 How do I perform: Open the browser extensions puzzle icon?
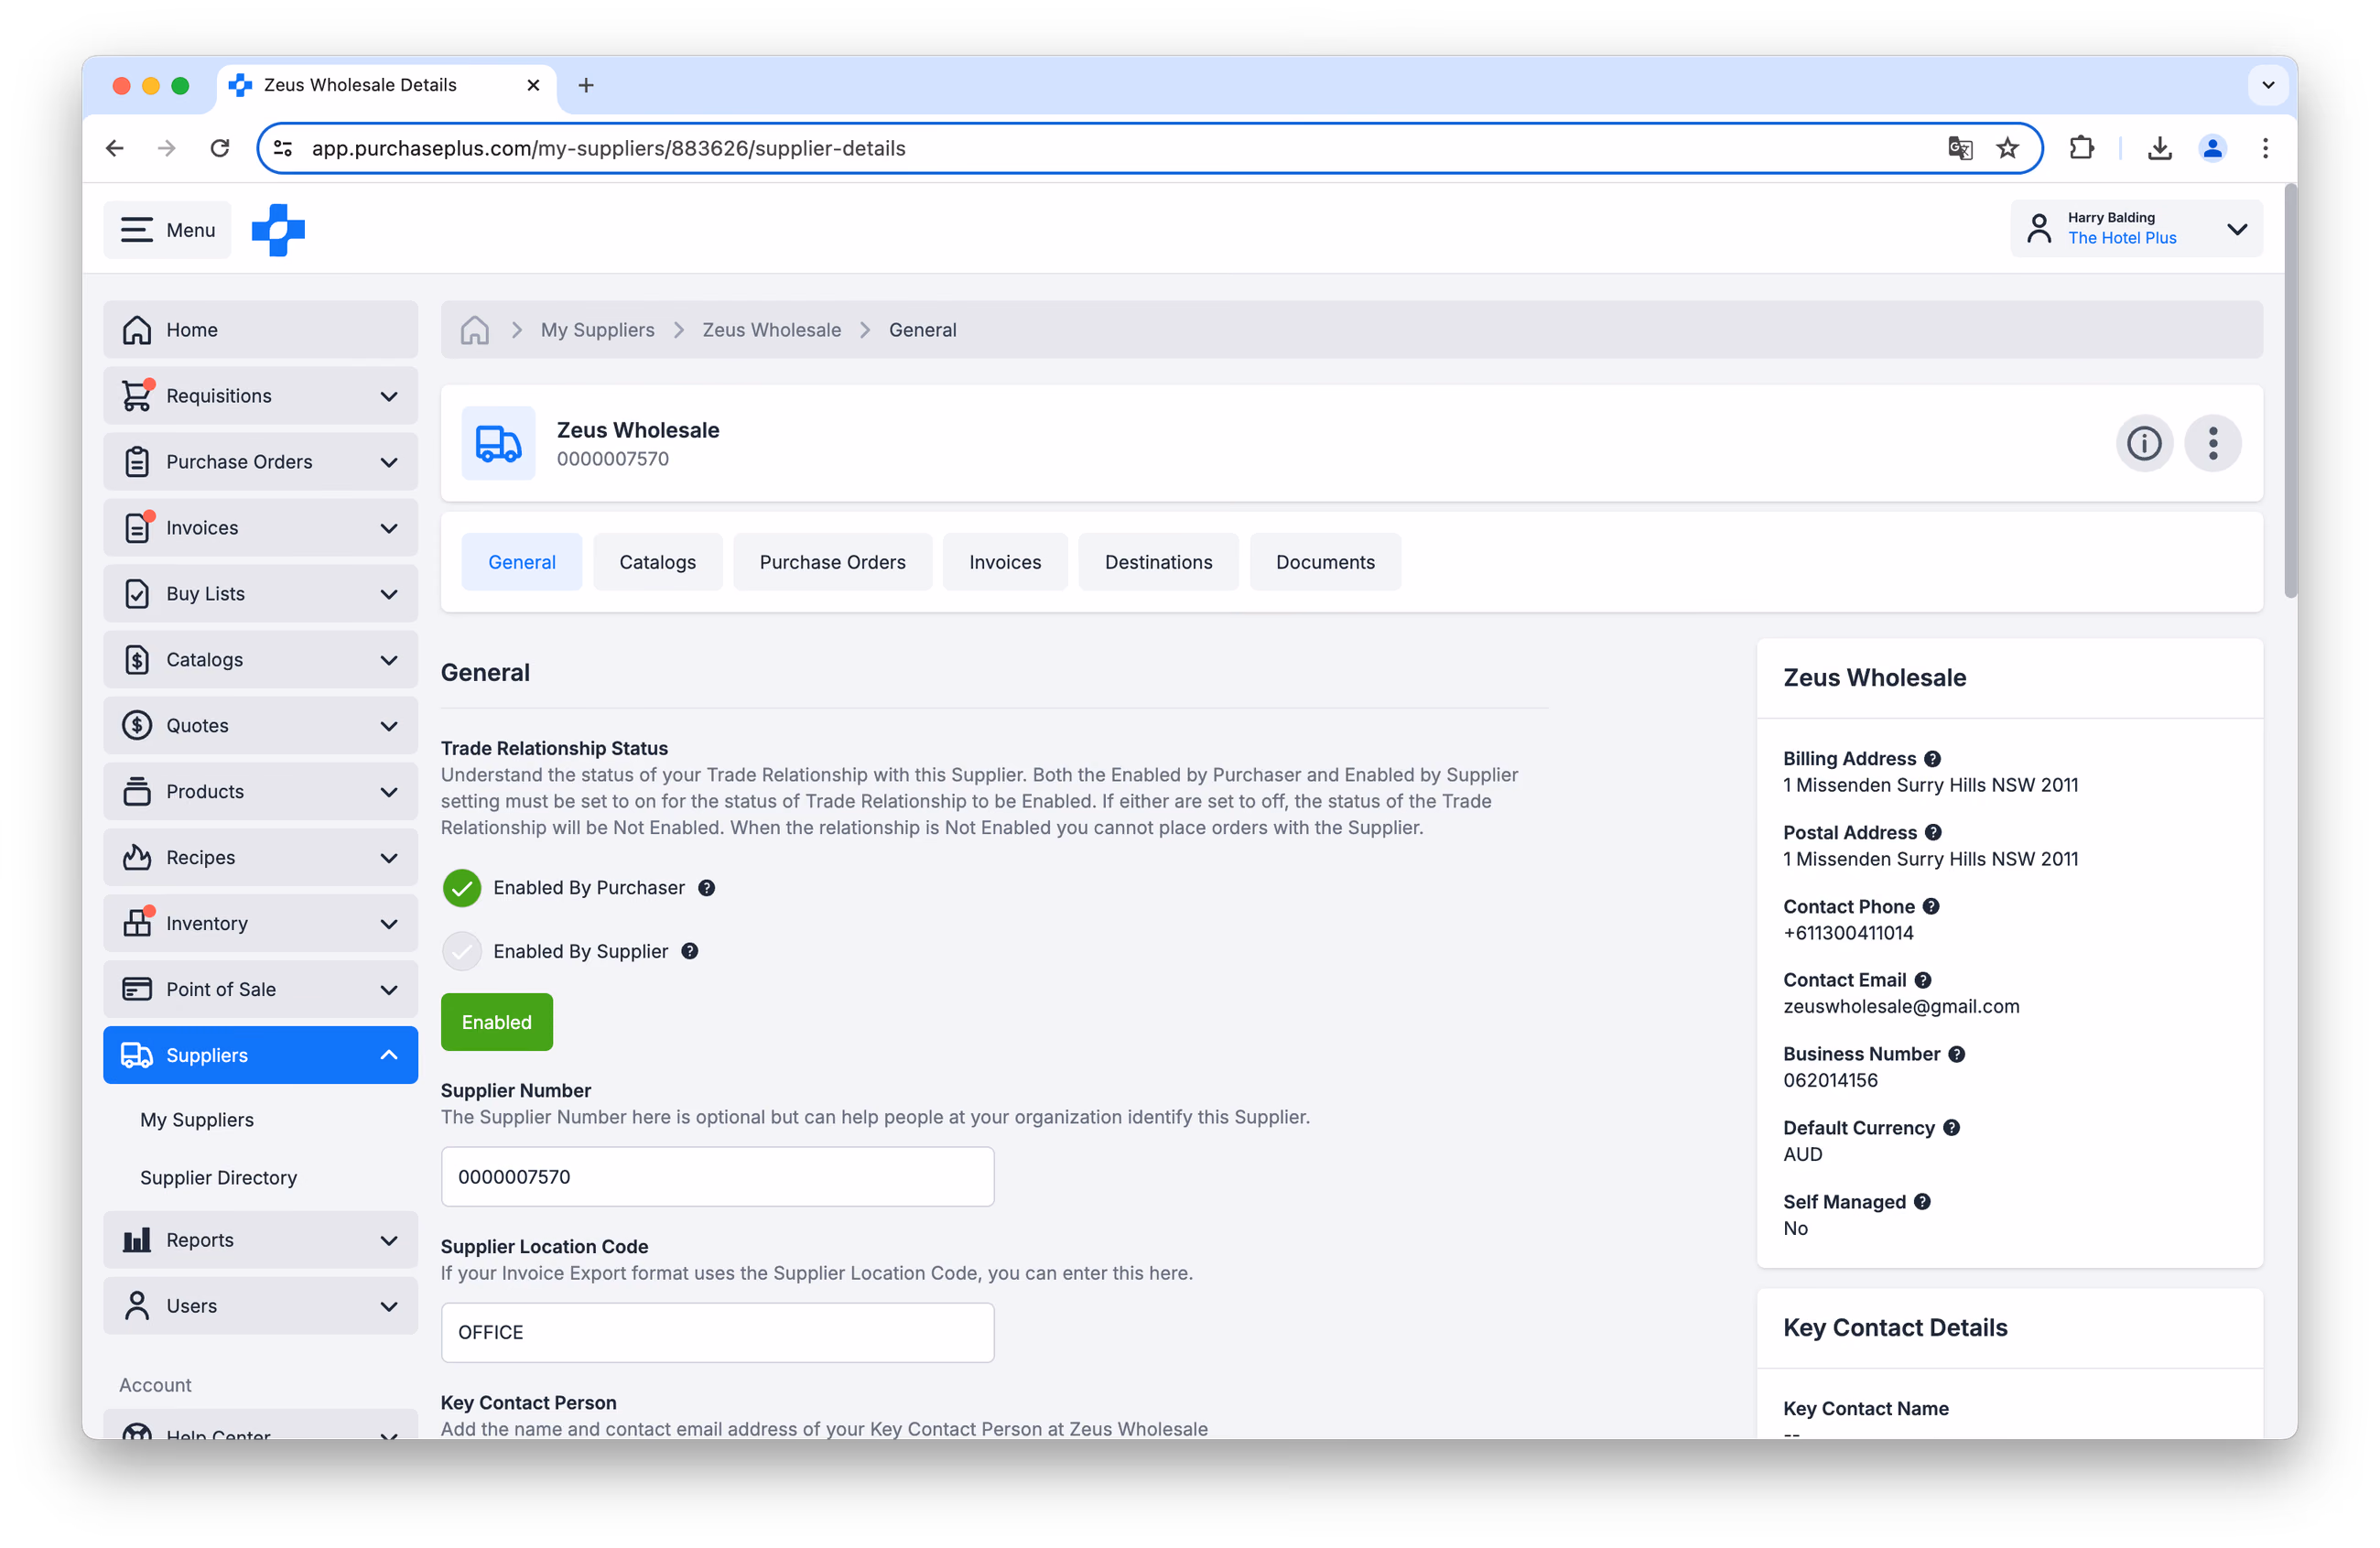pyautogui.click(x=2081, y=148)
